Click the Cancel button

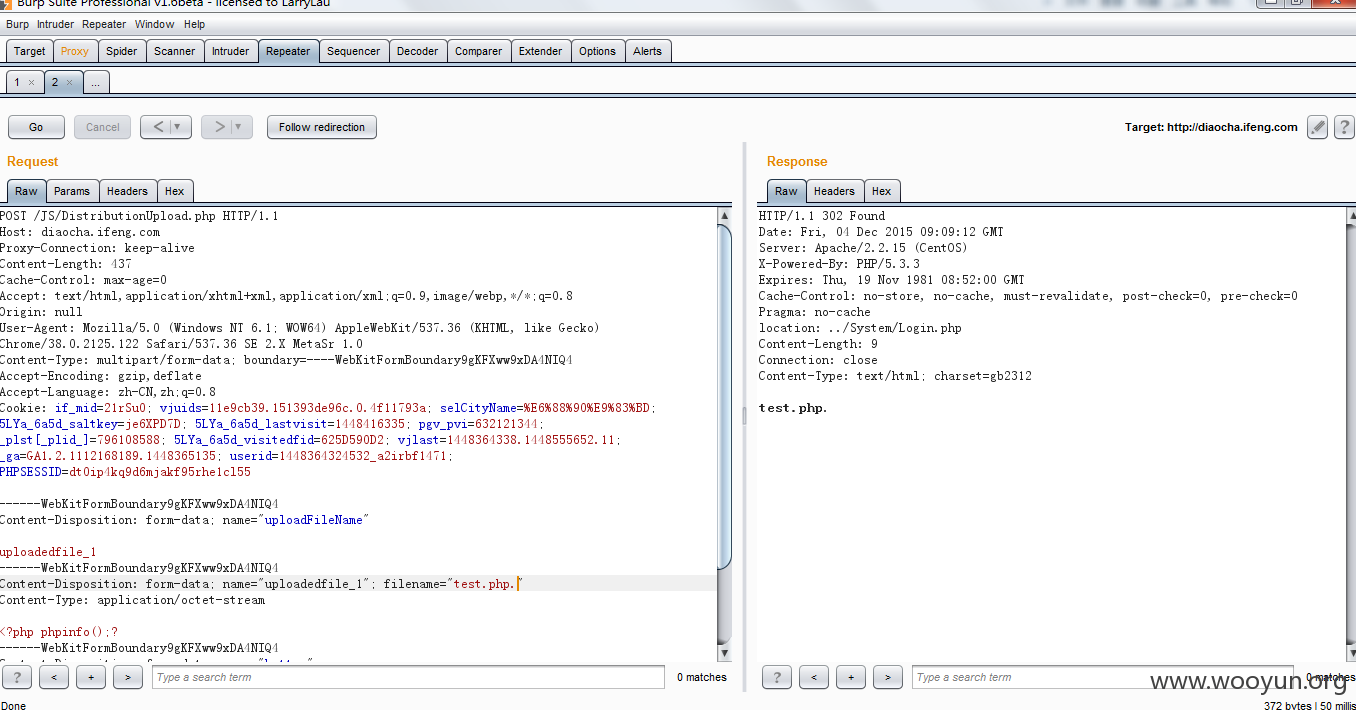pos(103,127)
